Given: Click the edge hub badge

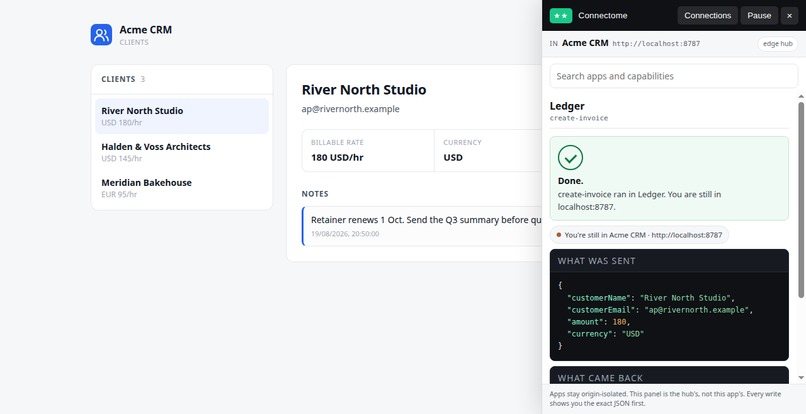Looking at the screenshot, I should (777, 44).
